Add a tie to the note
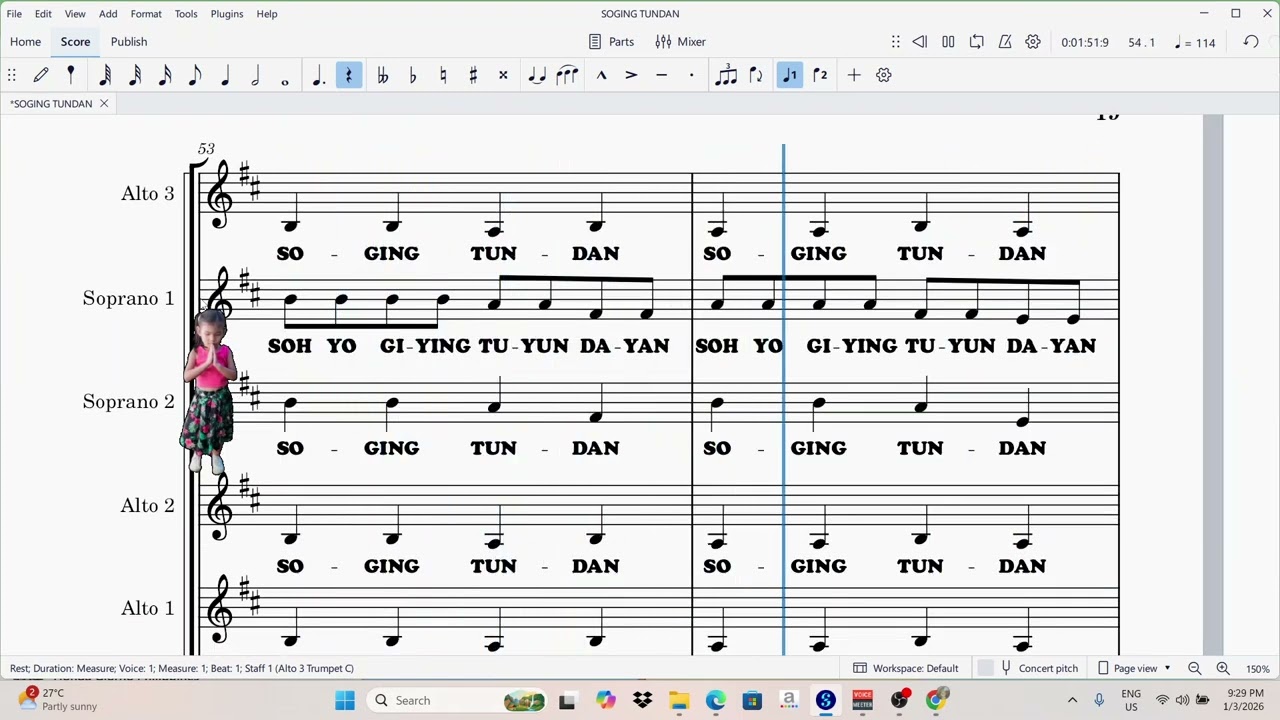This screenshot has width=1280, height=720. pyautogui.click(x=537, y=75)
